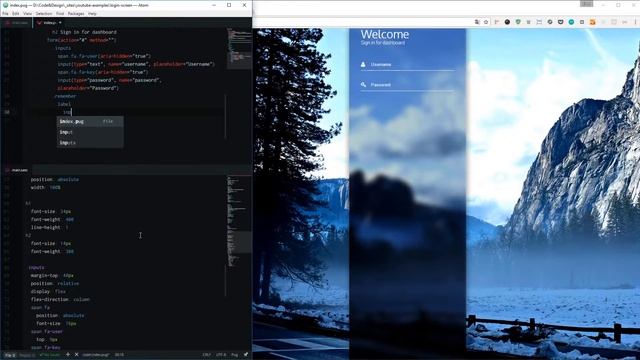The width and height of the screenshot is (640, 360).
Task: Click the file path in Atom status bar
Action: click(96, 355)
